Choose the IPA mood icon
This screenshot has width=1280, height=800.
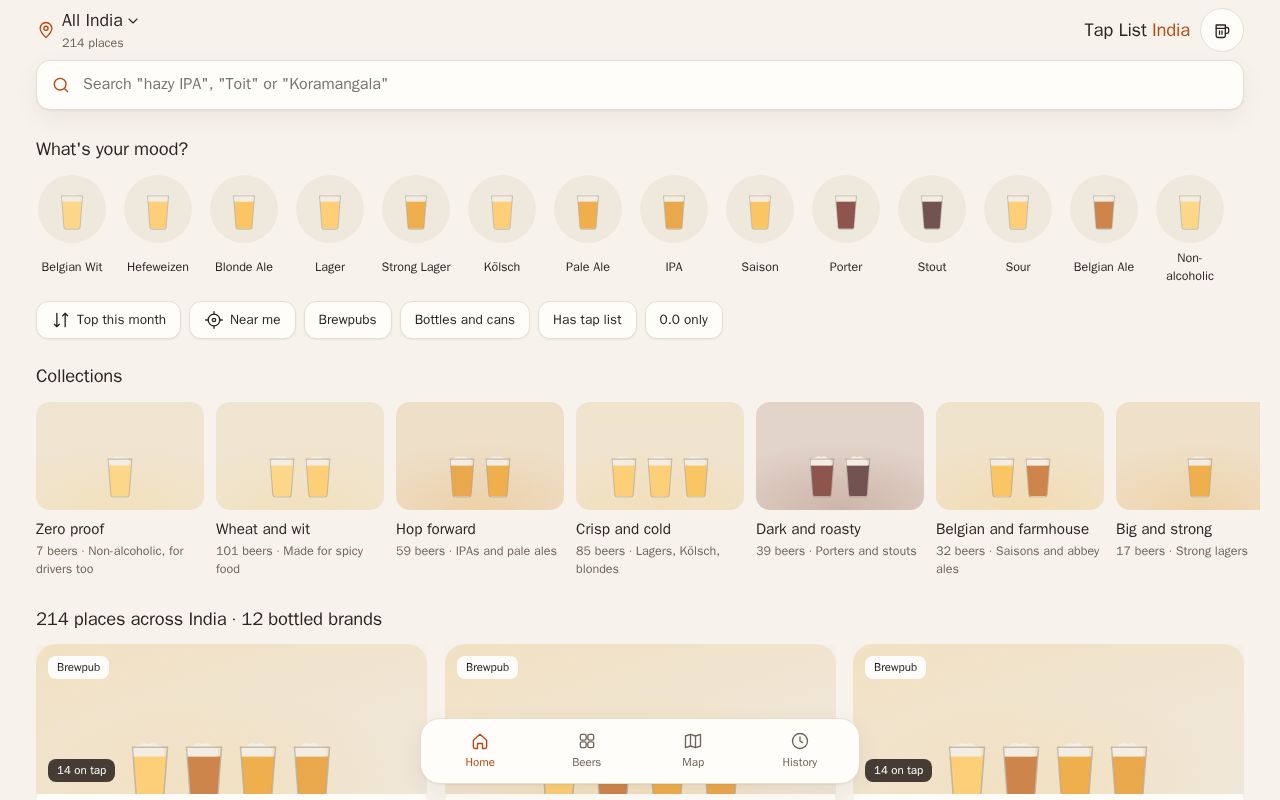(x=674, y=209)
